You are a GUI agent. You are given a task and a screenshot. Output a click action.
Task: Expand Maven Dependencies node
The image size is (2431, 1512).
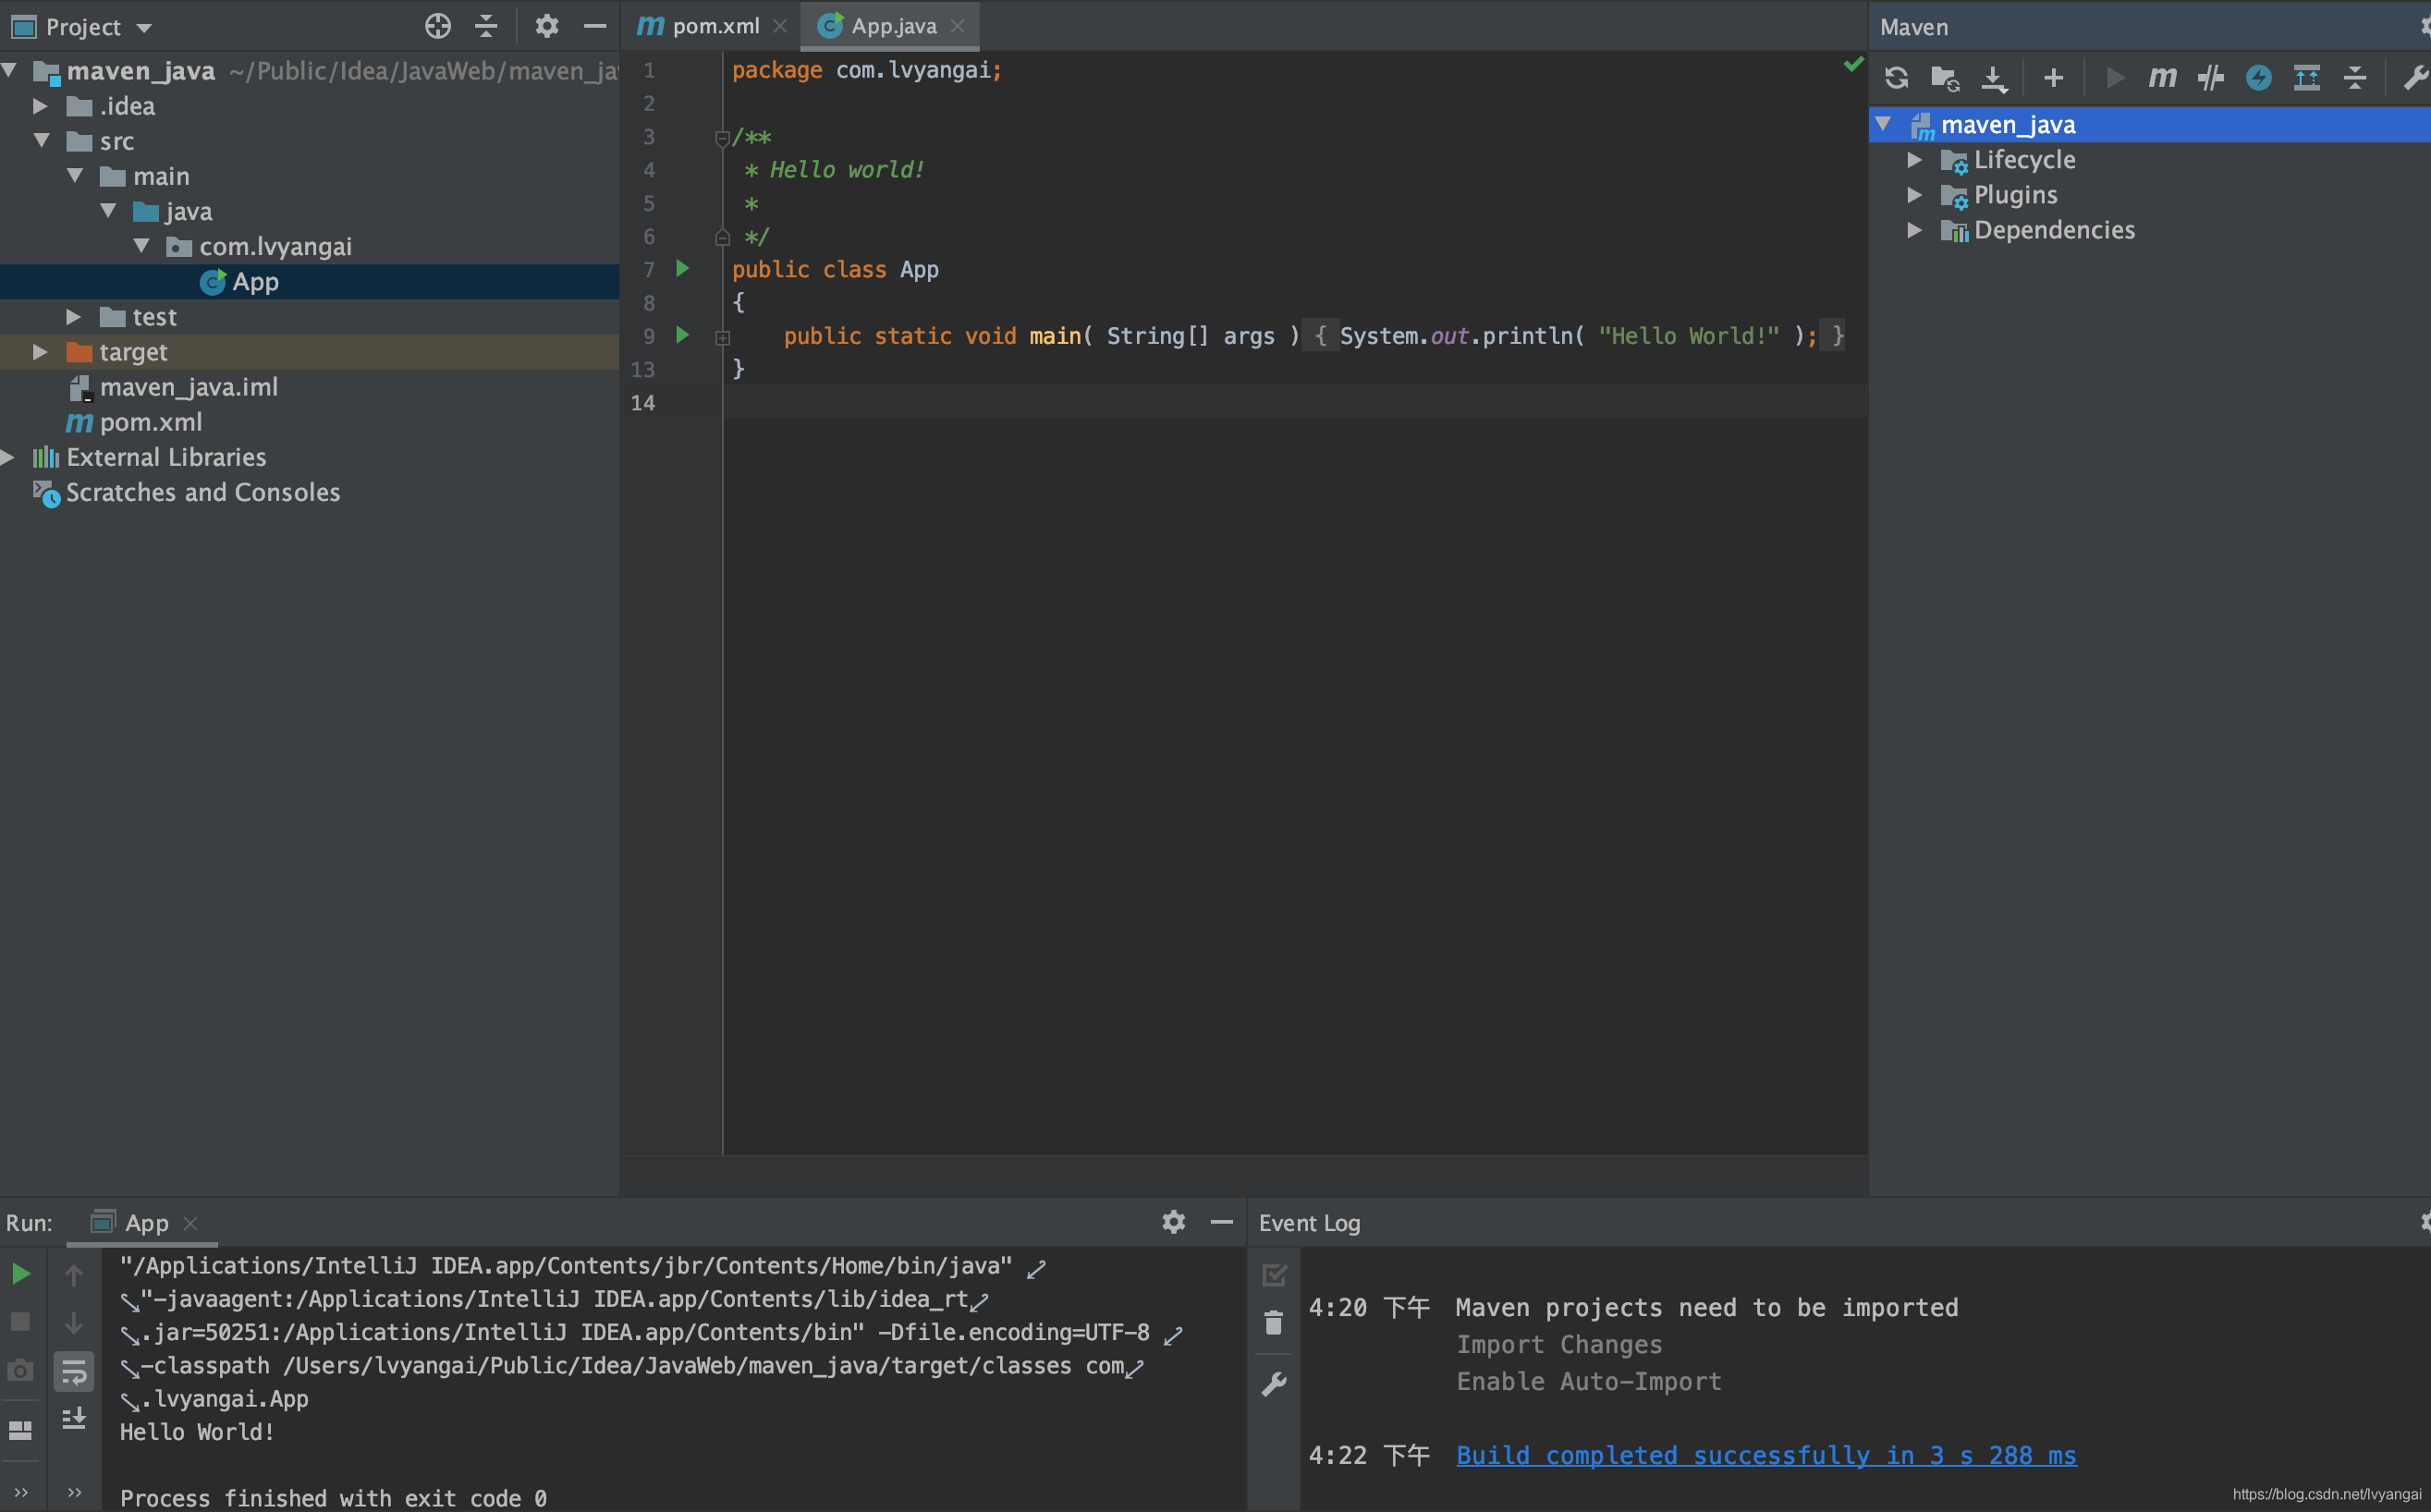coord(1914,229)
